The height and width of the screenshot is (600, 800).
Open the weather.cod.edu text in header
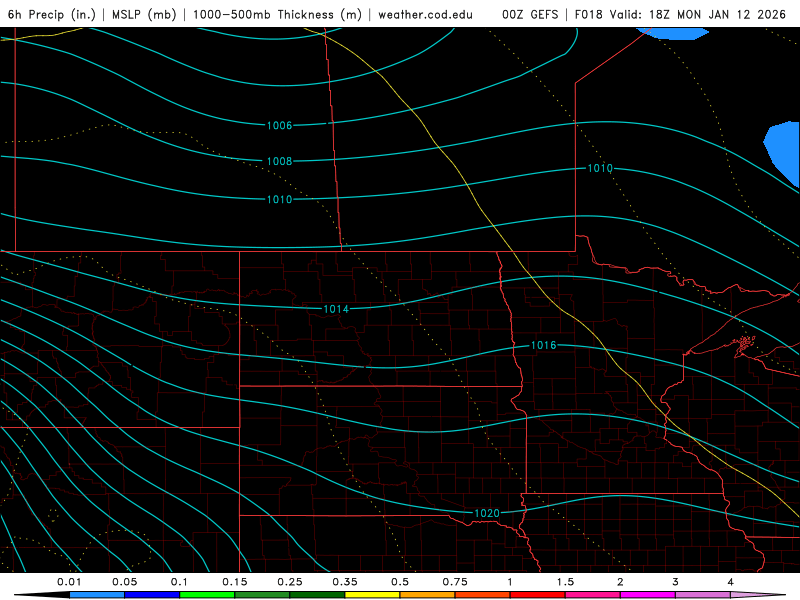coord(425,15)
